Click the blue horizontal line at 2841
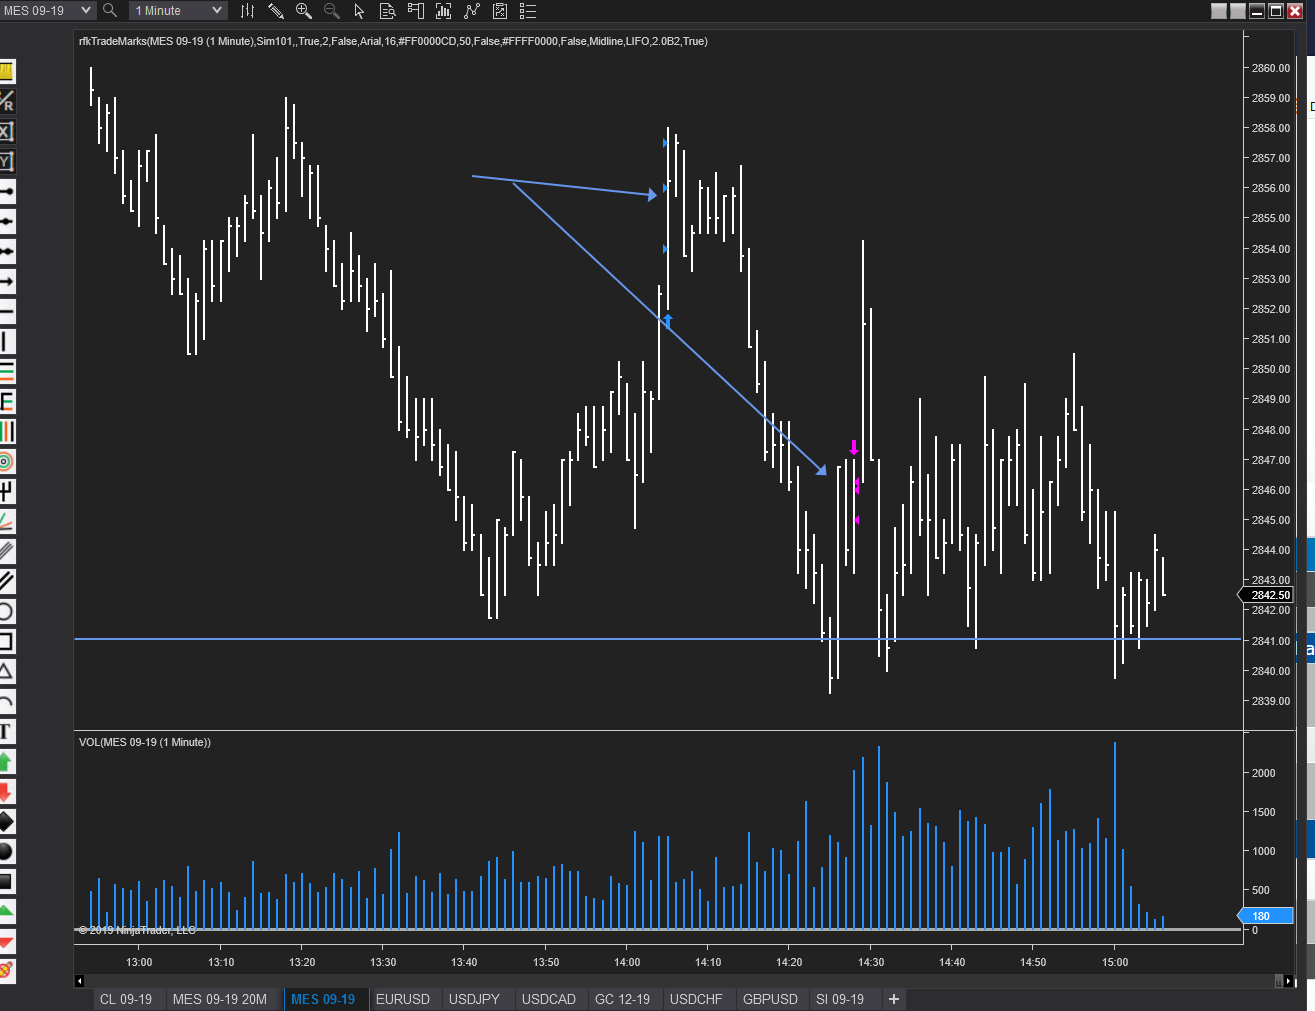This screenshot has width=1315, height=1011. [658, 639]
